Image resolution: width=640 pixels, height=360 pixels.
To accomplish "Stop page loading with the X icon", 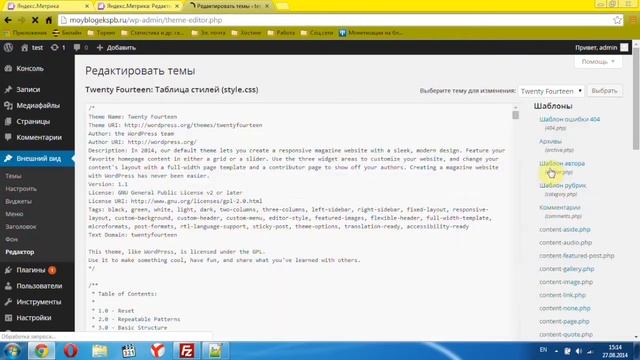I will [35, 20].
